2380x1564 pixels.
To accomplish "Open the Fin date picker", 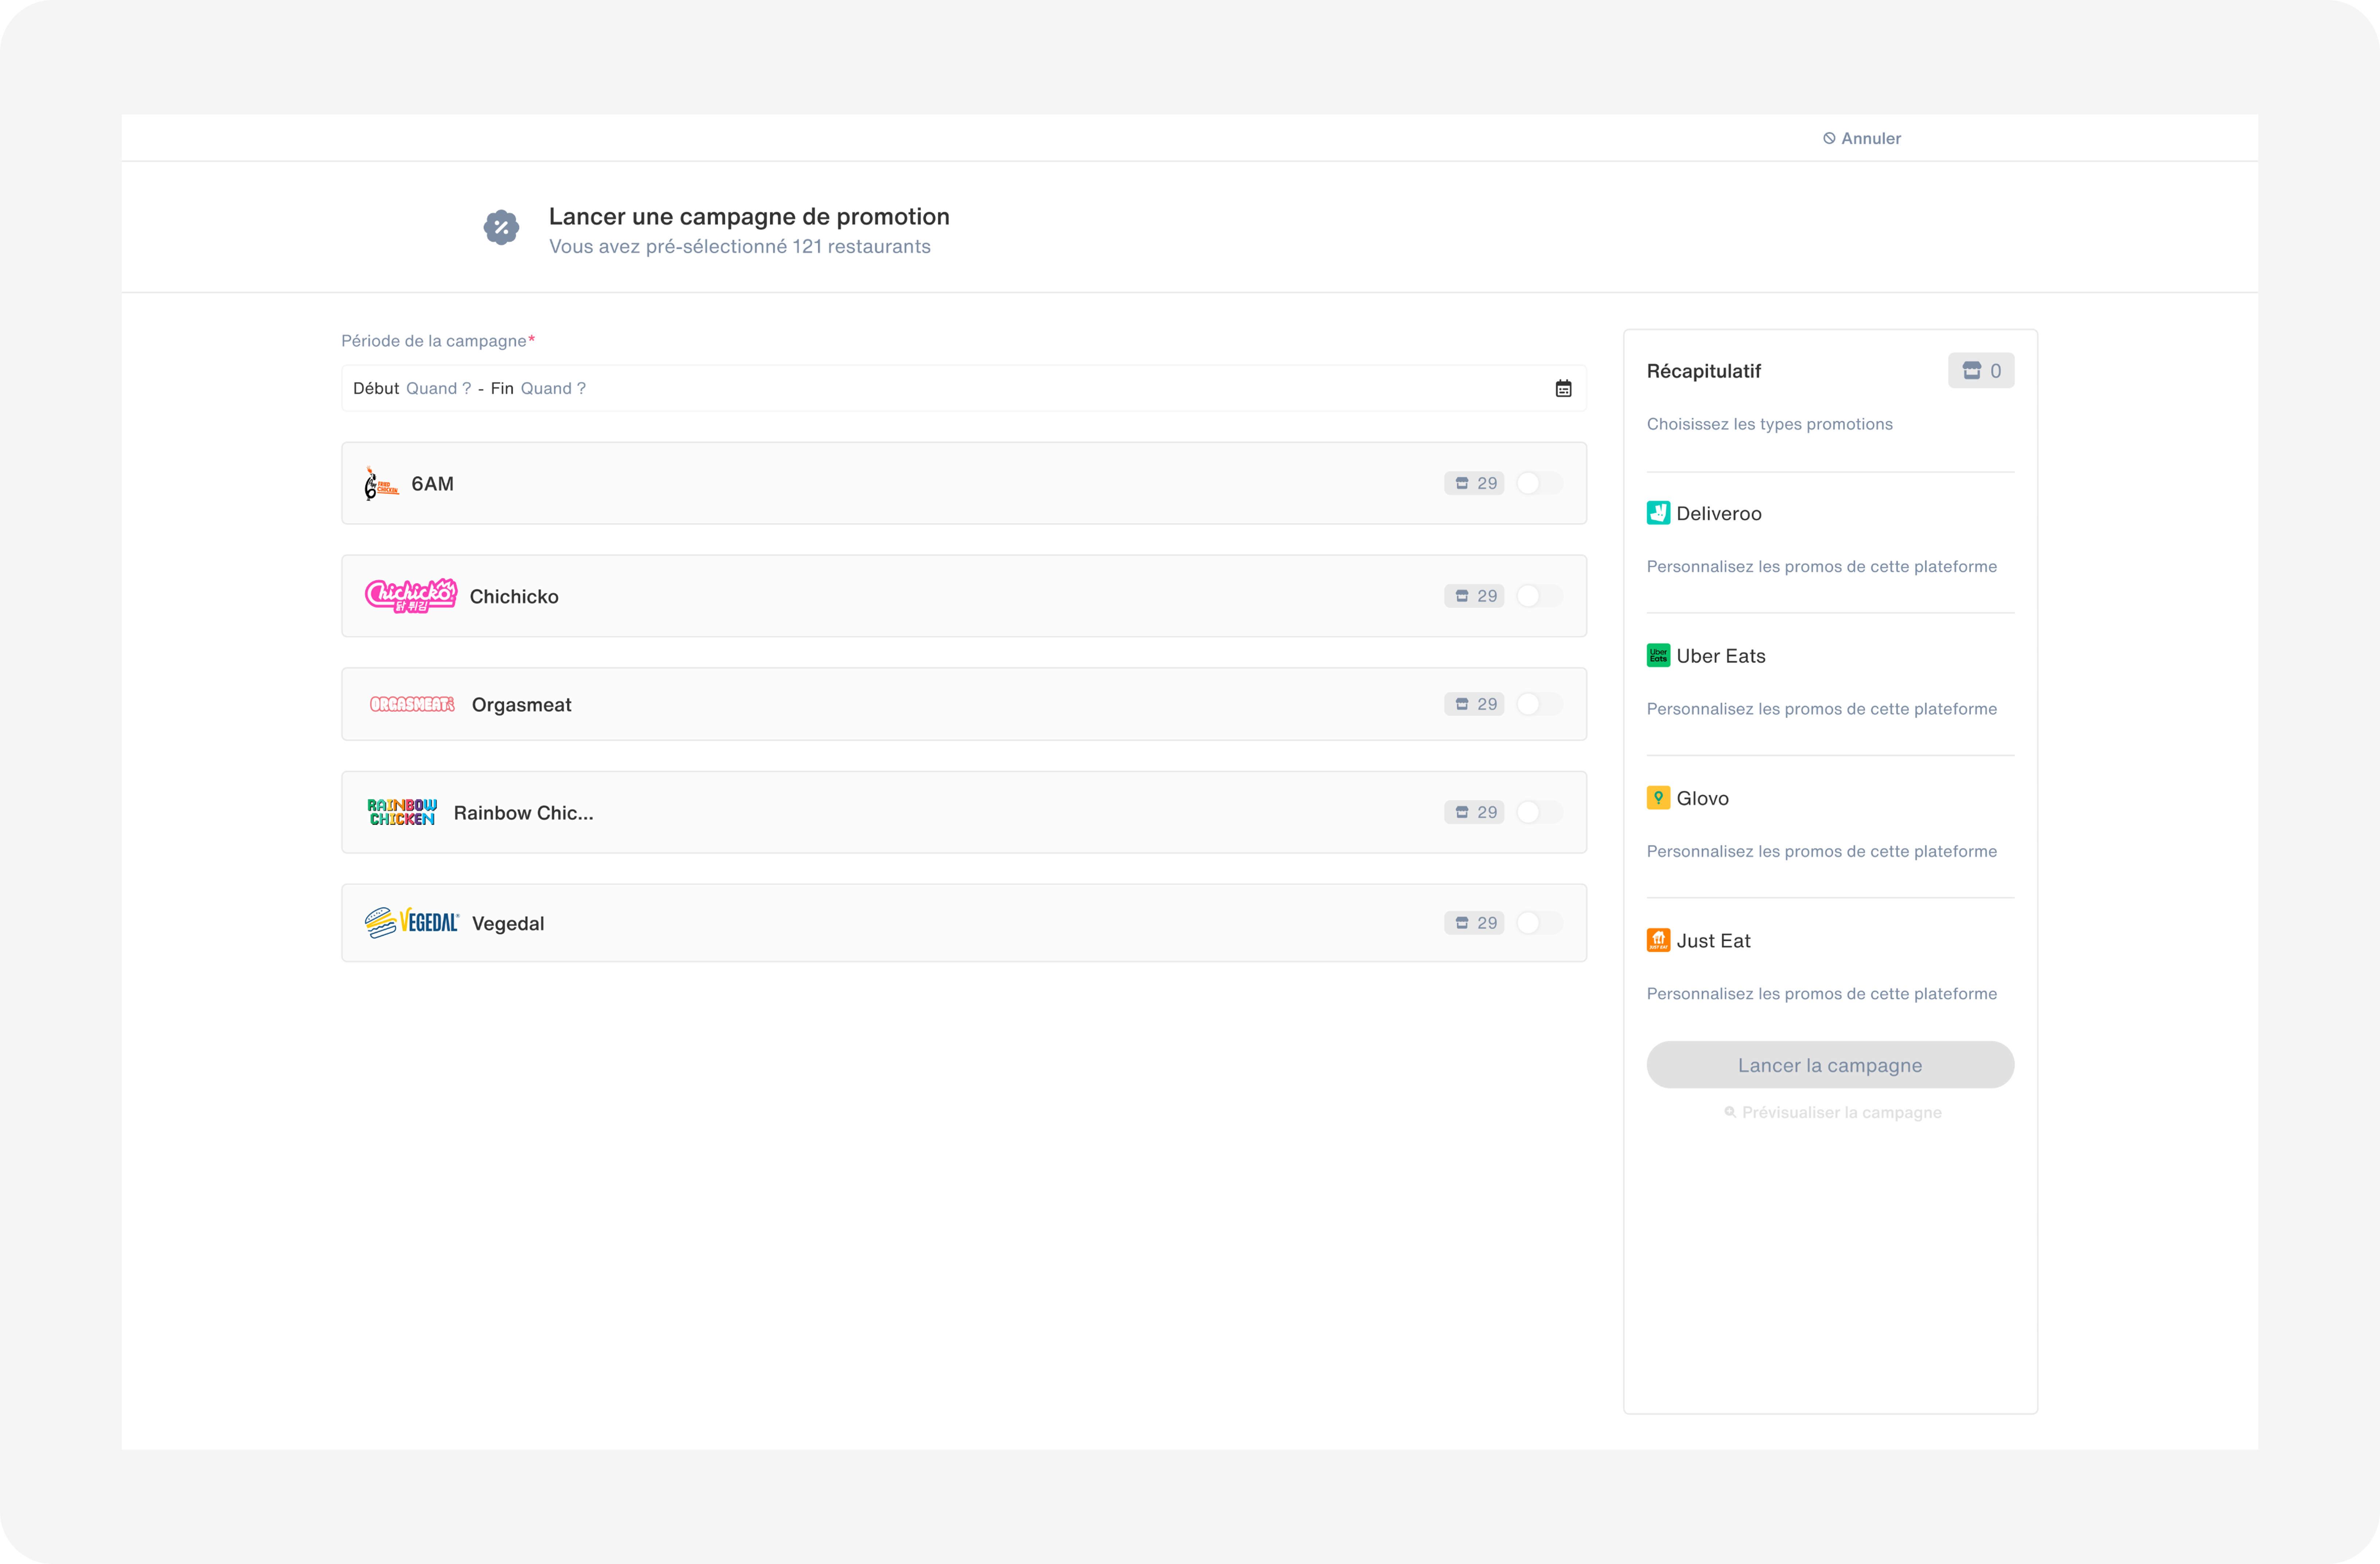I will [552, 388].
